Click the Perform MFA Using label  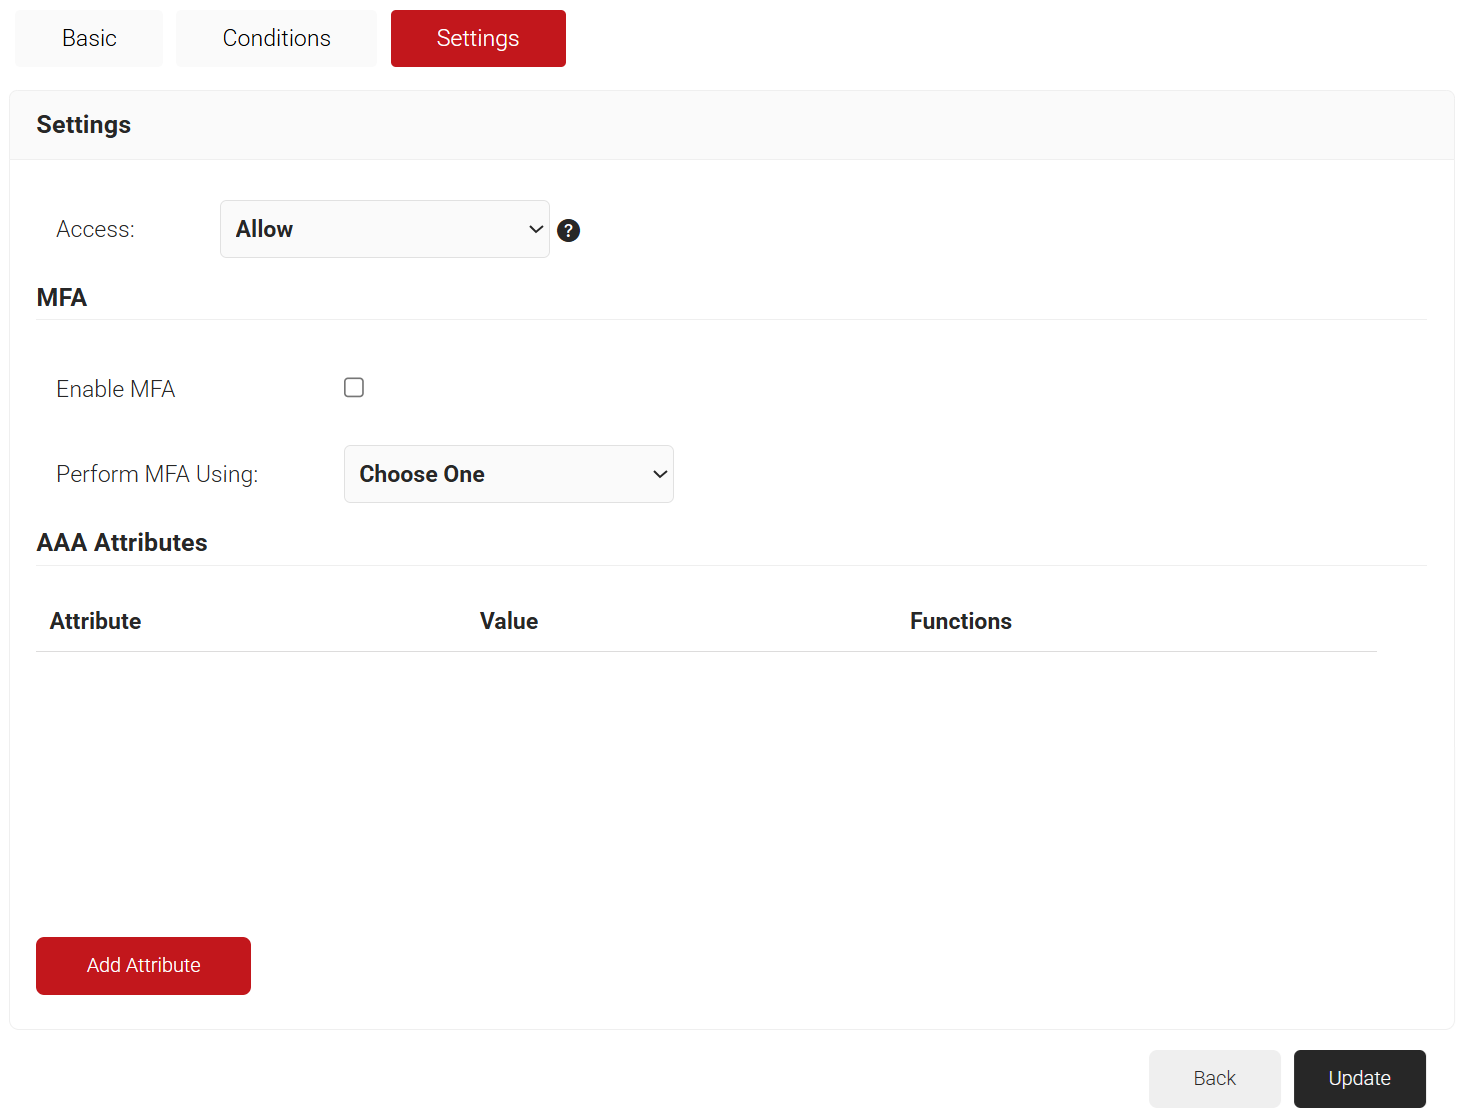[157, 474]
